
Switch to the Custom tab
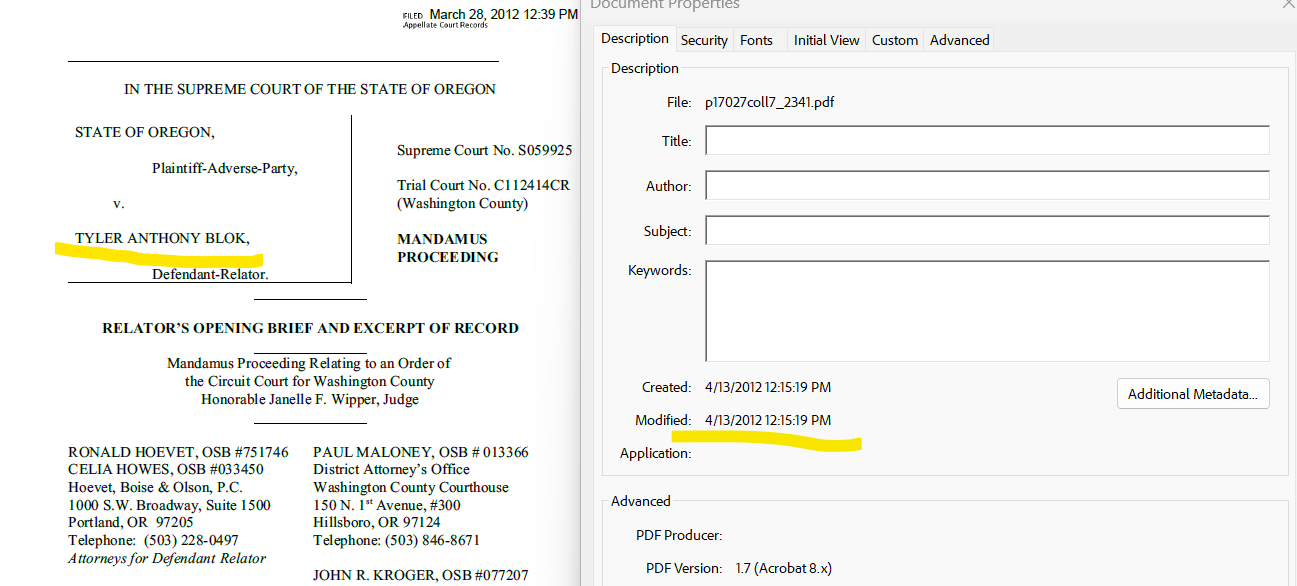(894, 39)
